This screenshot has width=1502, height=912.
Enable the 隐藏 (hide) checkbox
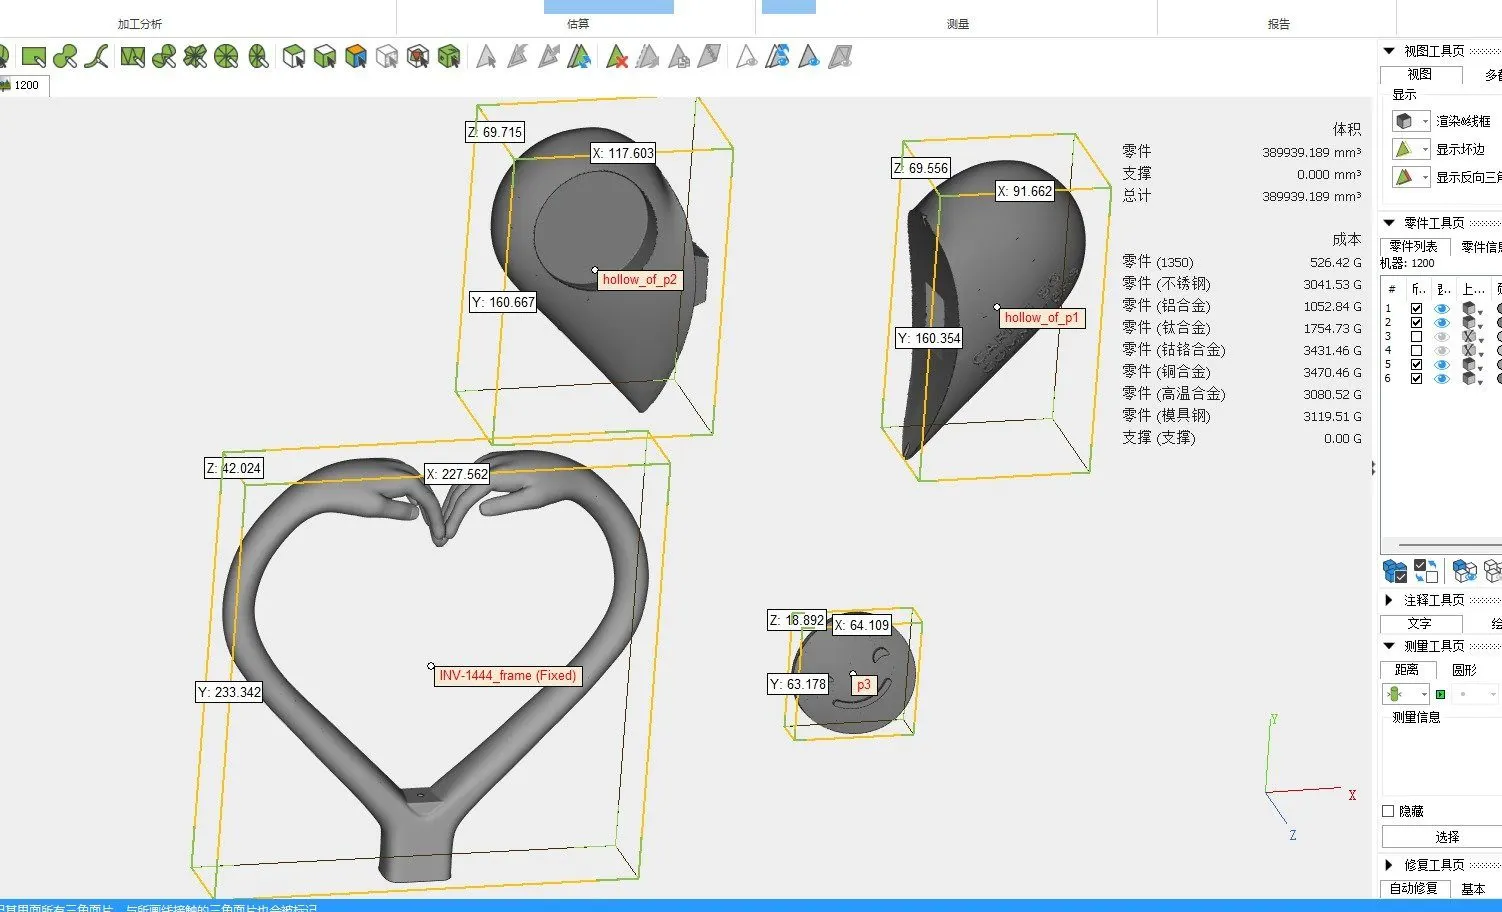1388,811
